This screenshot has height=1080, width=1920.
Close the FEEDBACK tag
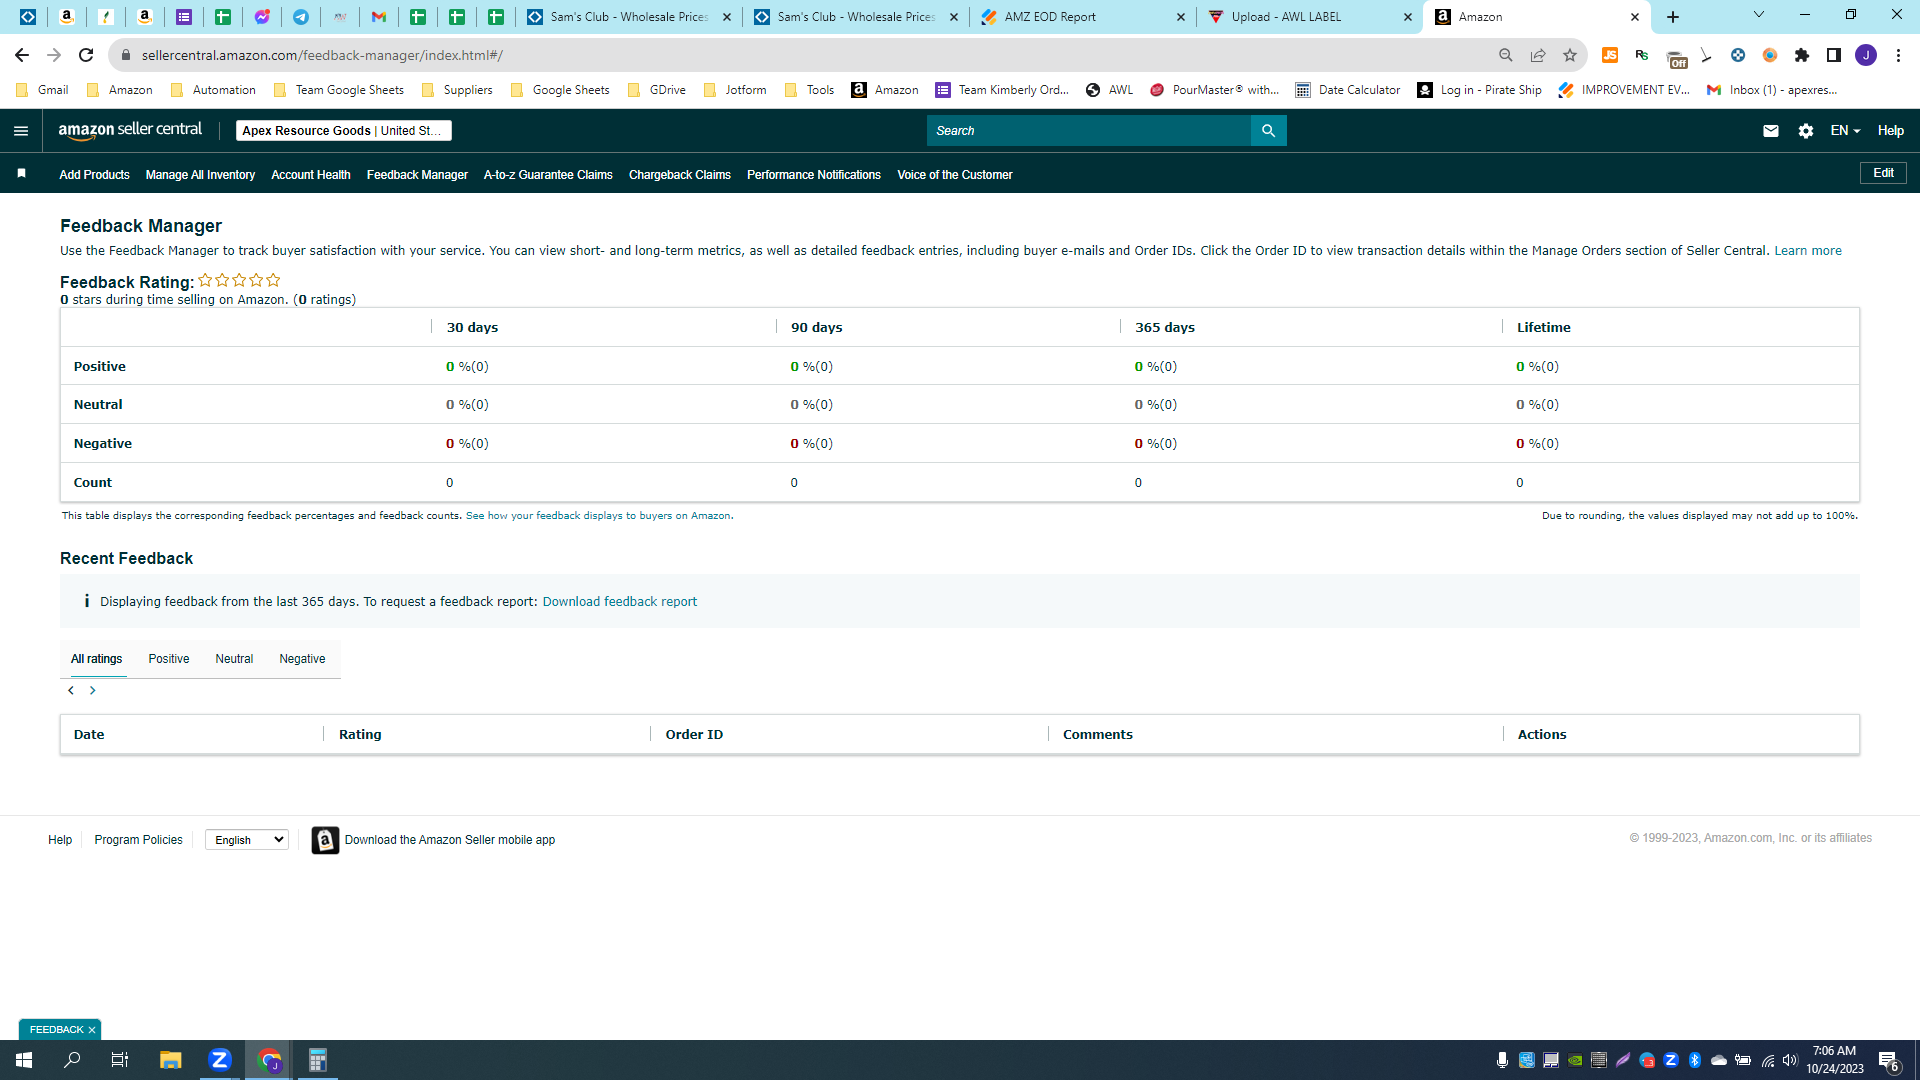tap(92, 1030)
